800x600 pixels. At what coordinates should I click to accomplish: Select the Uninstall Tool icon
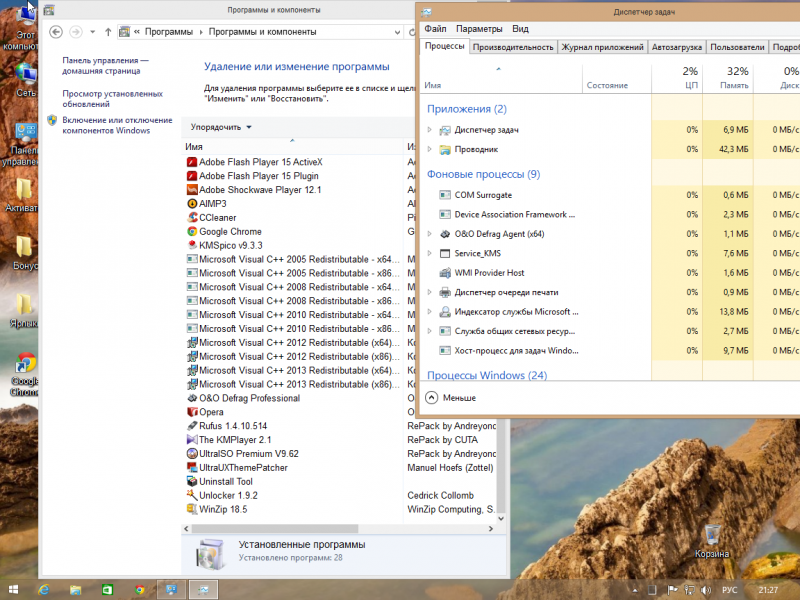pos(192,481)
